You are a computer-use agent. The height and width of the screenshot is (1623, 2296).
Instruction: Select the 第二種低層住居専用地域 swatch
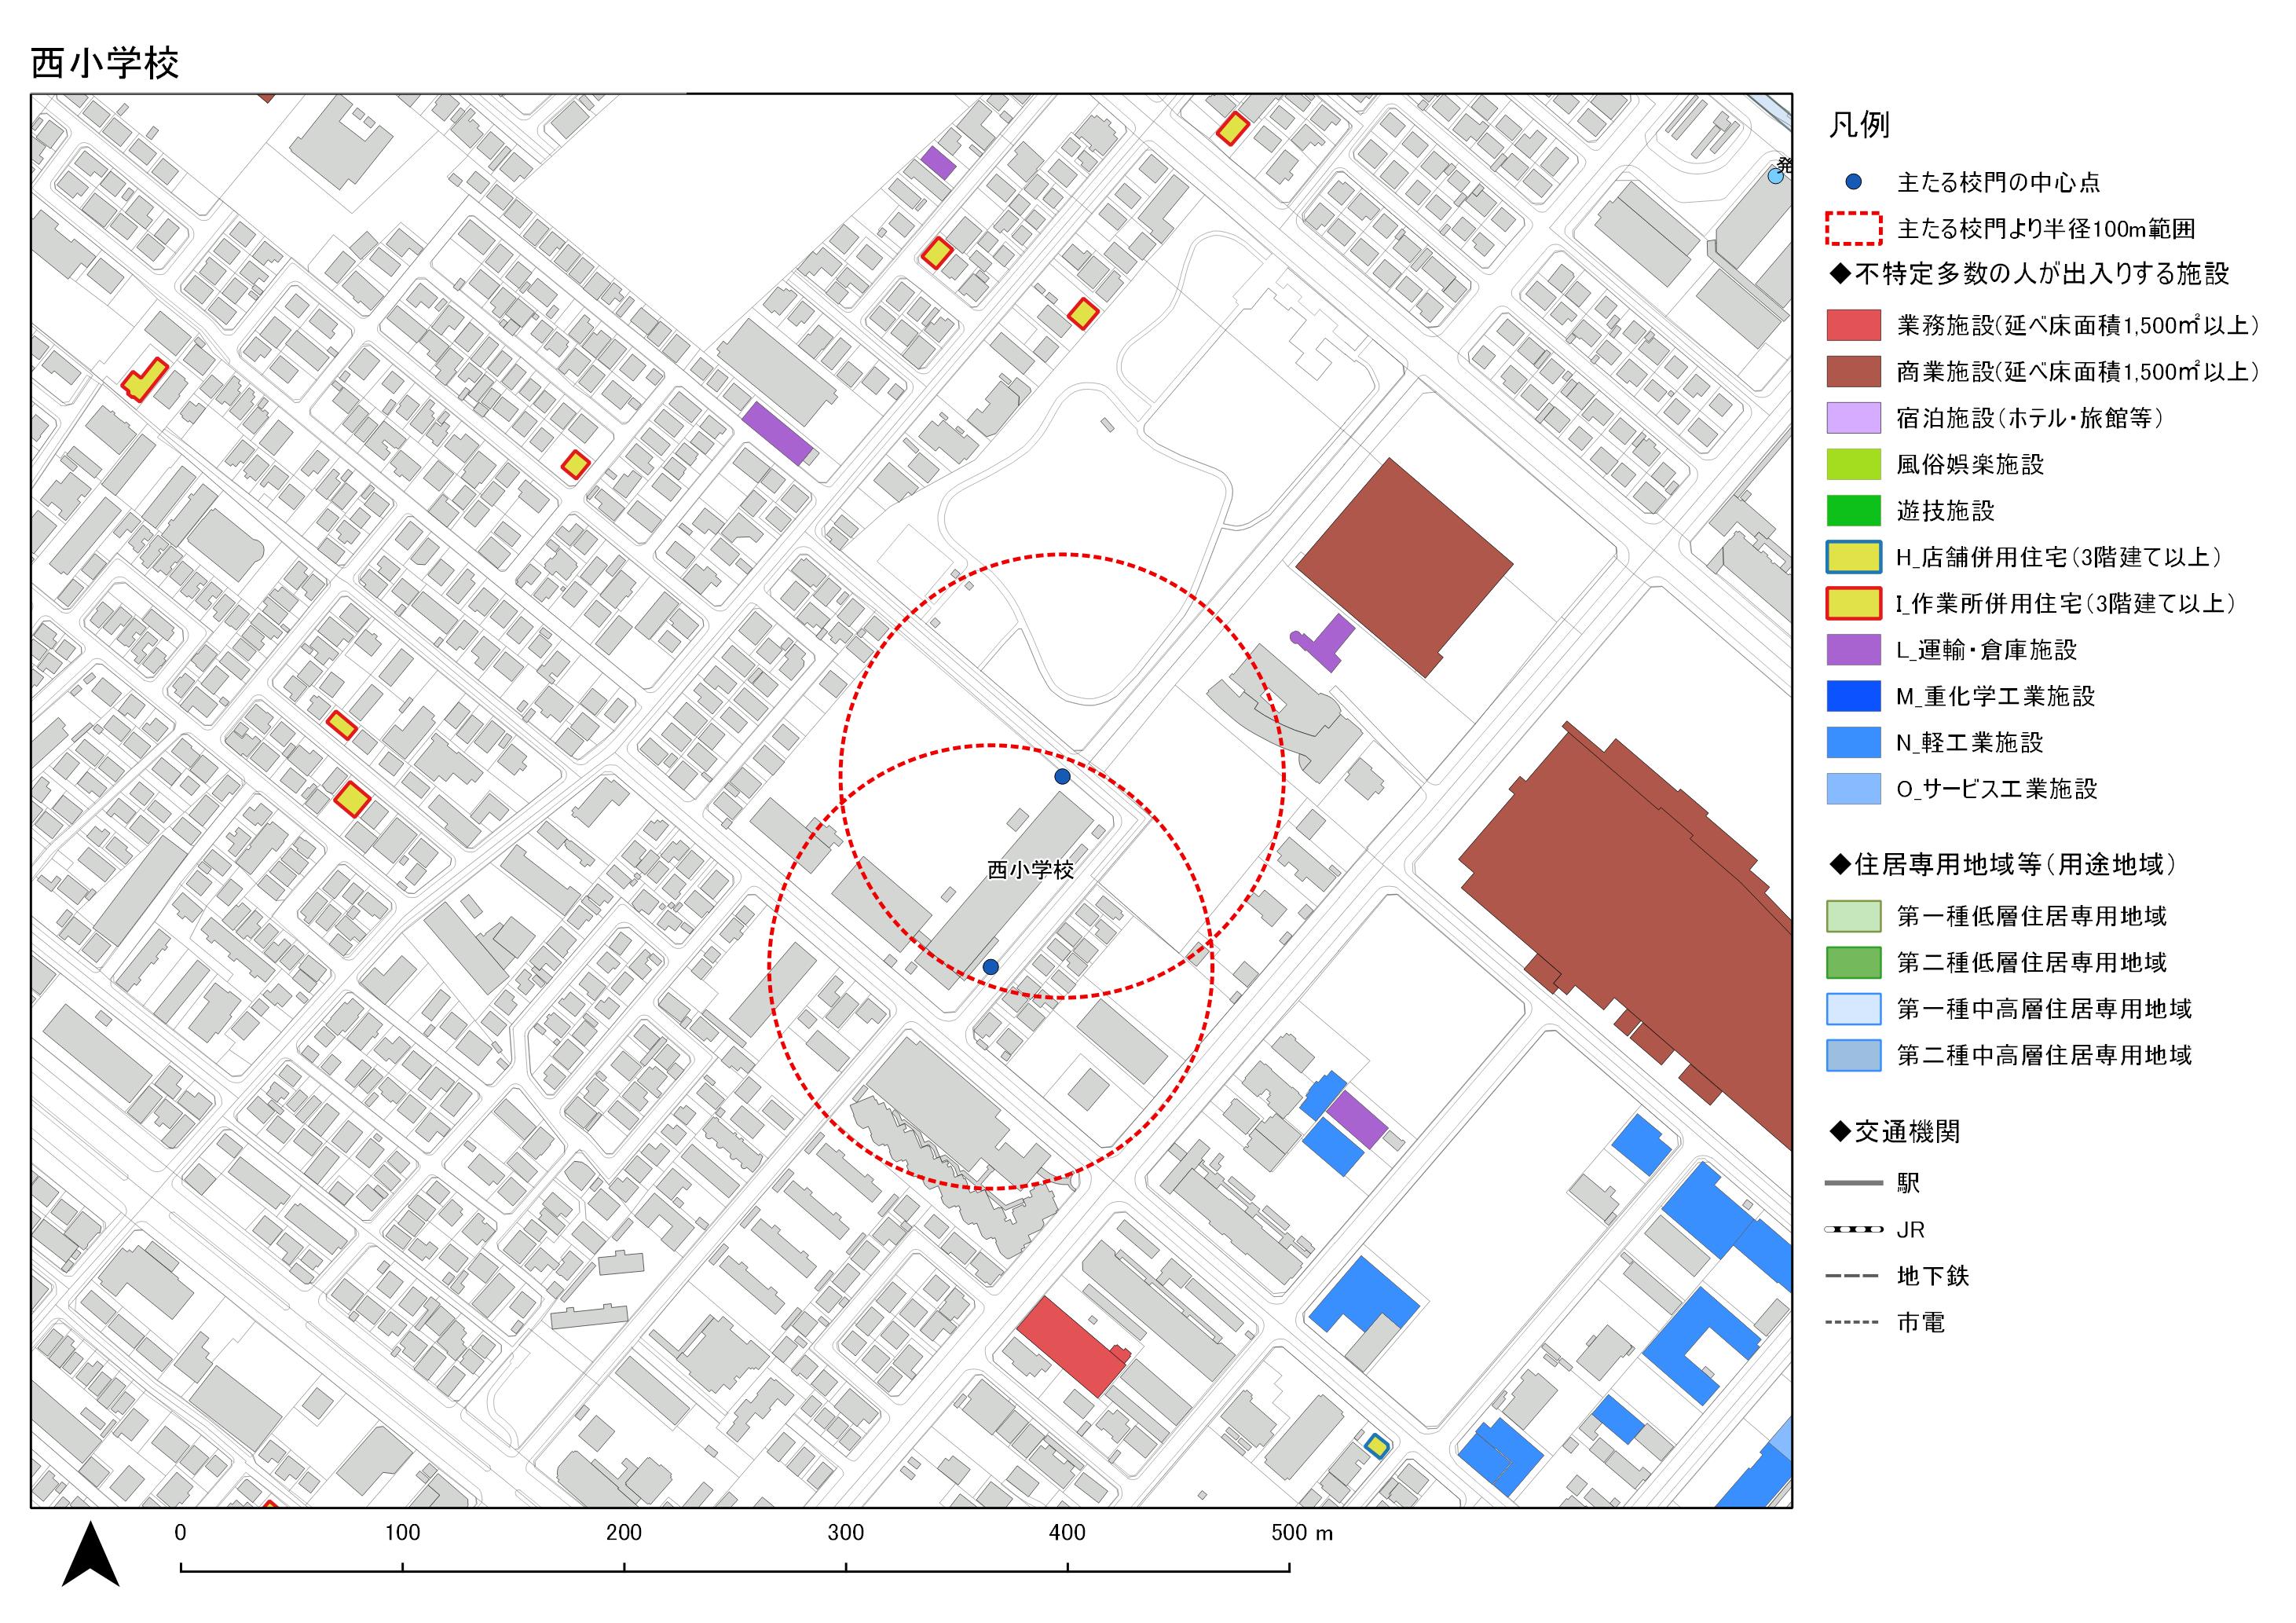coord(1853,962)
